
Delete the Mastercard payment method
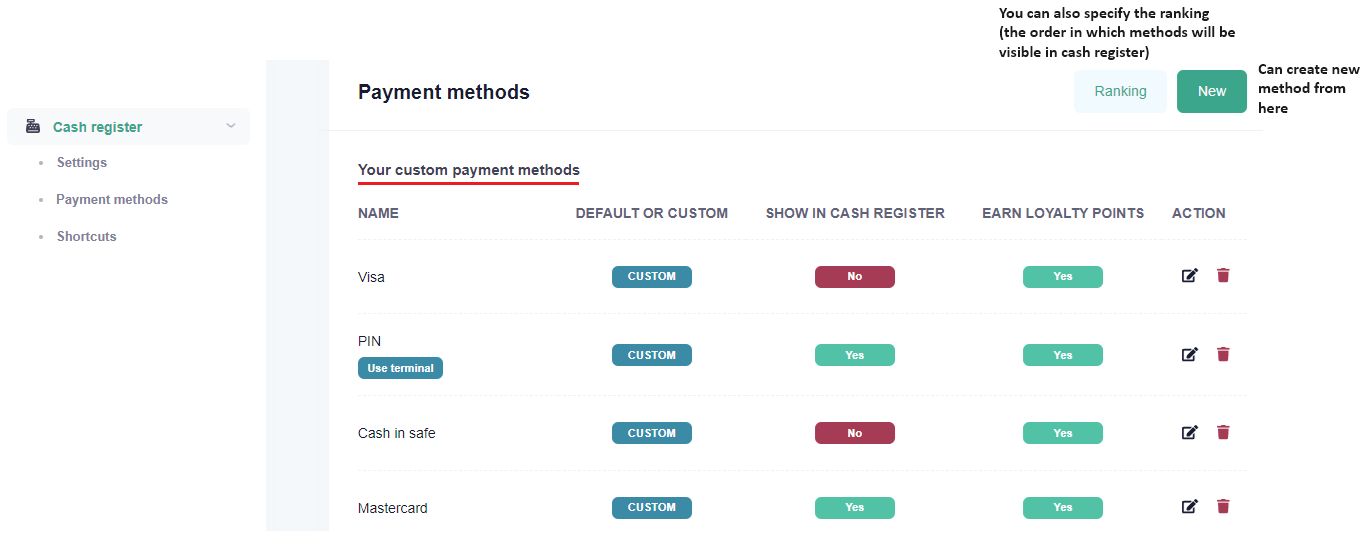(1223, 506)
